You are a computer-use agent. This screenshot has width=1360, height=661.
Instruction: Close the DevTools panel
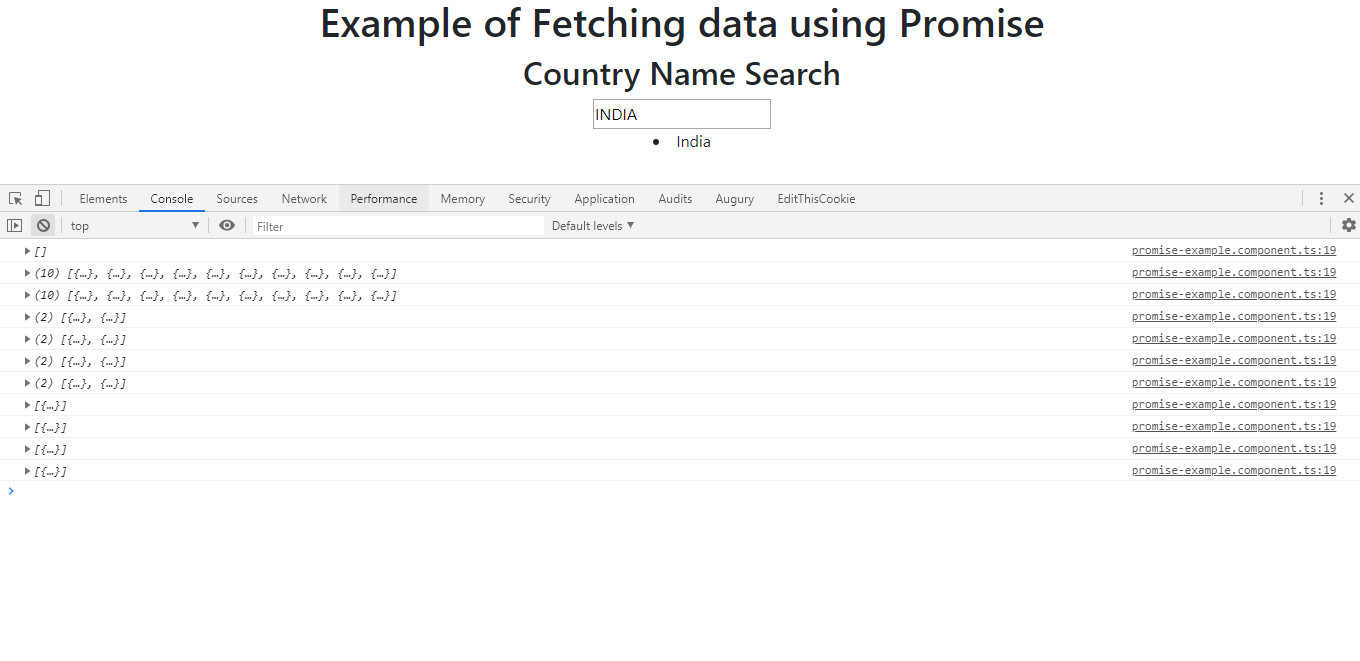(1348, 199)
